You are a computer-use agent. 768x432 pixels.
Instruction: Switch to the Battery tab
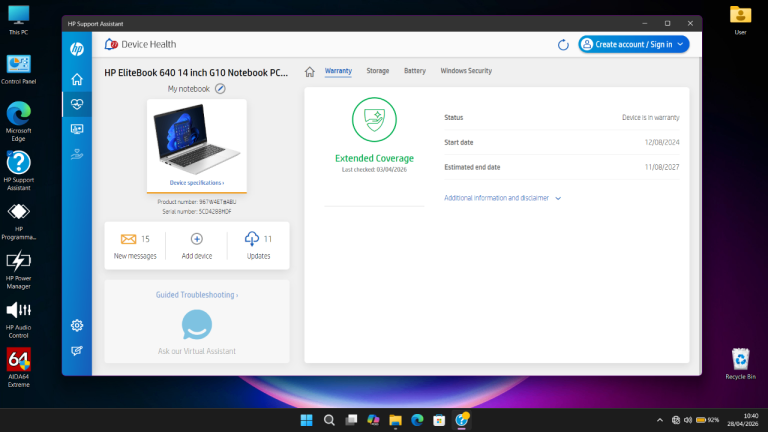(x=415, y=71)
